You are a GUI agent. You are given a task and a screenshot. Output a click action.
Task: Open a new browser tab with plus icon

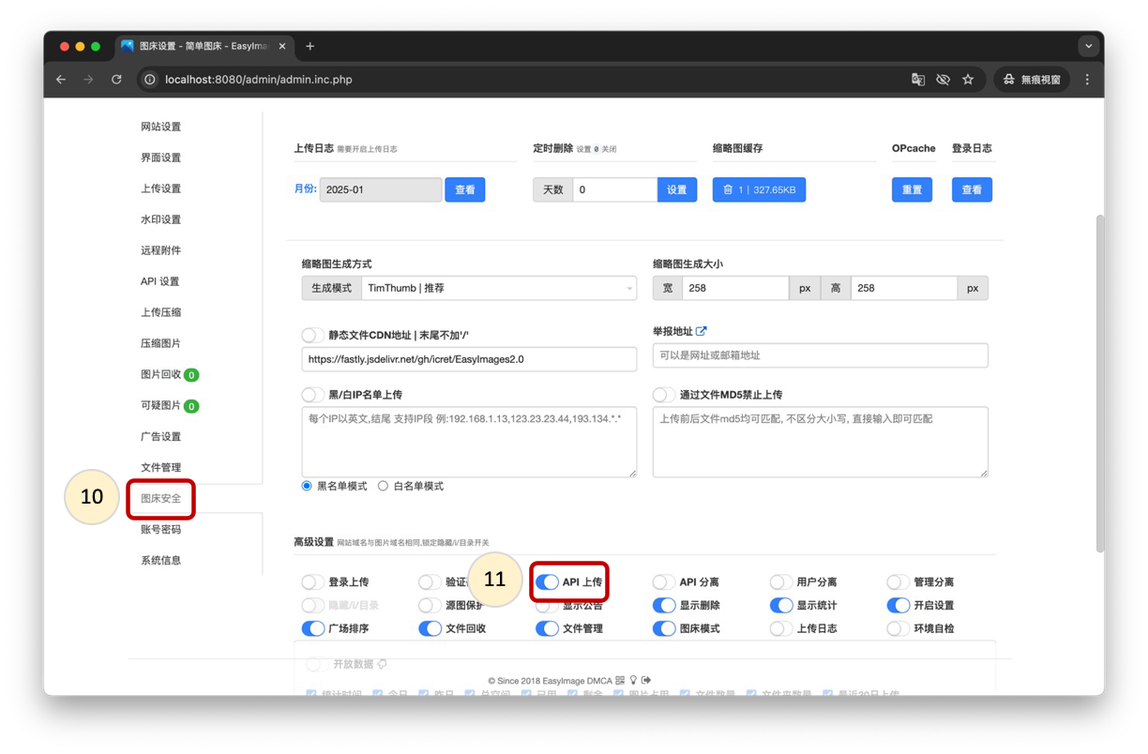pos(310,46)
